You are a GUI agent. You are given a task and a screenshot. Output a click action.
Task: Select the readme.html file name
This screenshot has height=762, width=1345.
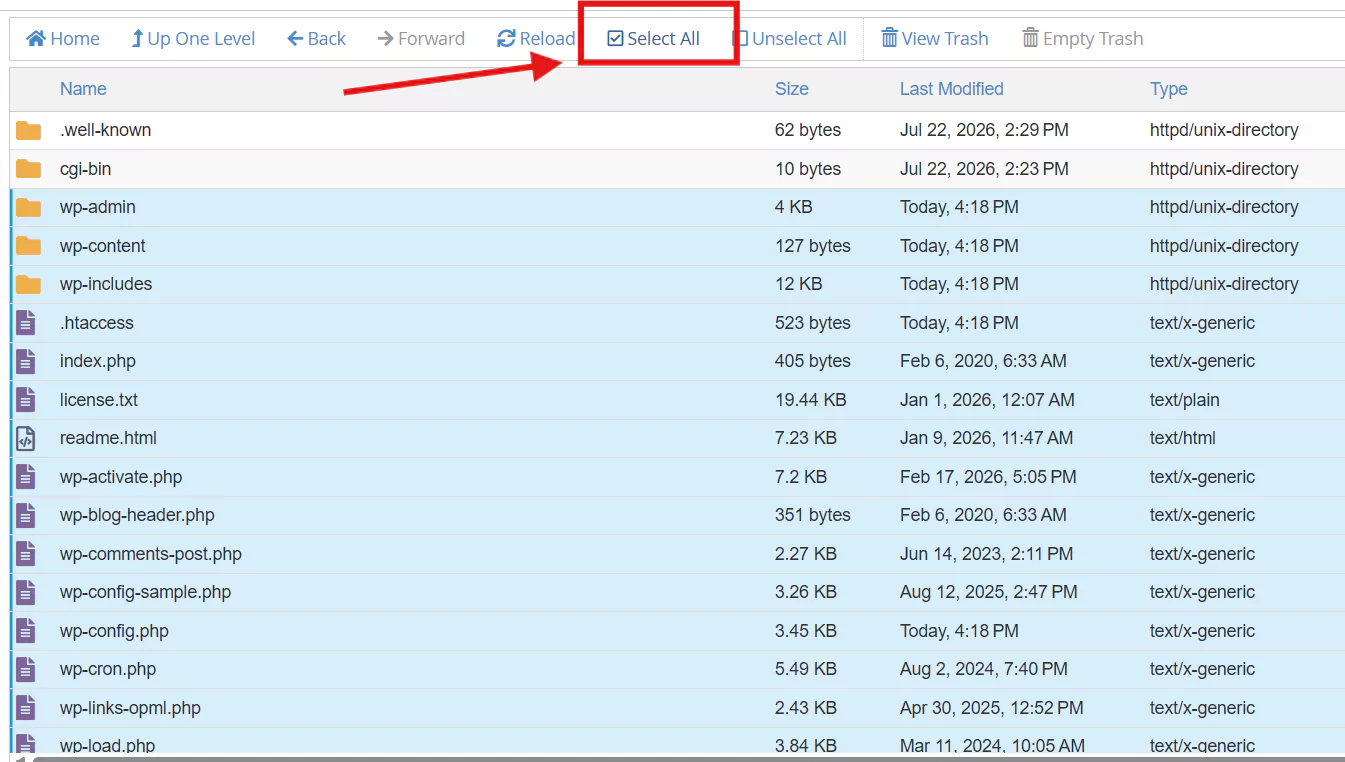pos(108,438)
